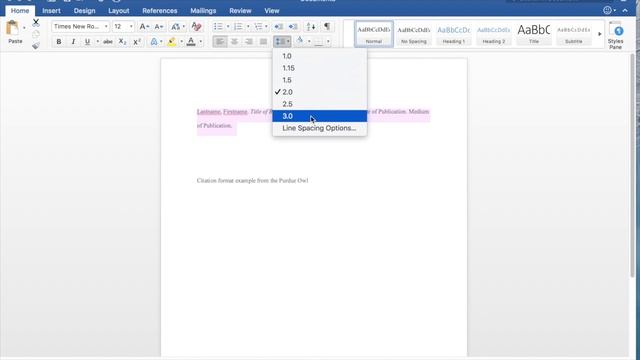This screenshot has height=360, width=640.
Task: Apply strikethrough with the abc icon
Action: [108, 42]
